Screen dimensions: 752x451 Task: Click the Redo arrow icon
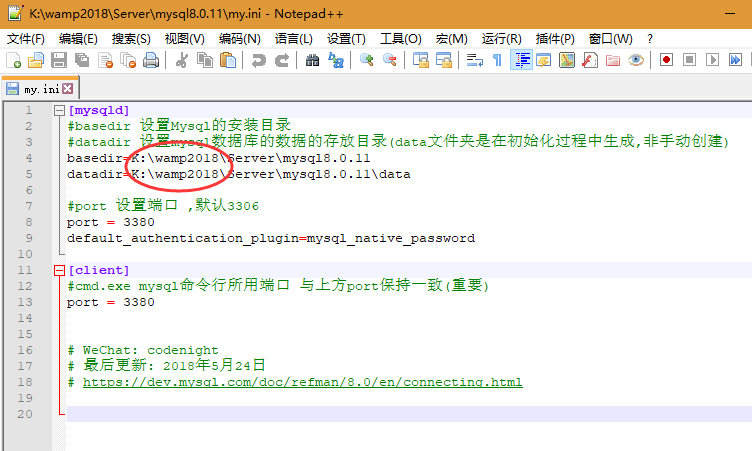[x=282, y=60]
